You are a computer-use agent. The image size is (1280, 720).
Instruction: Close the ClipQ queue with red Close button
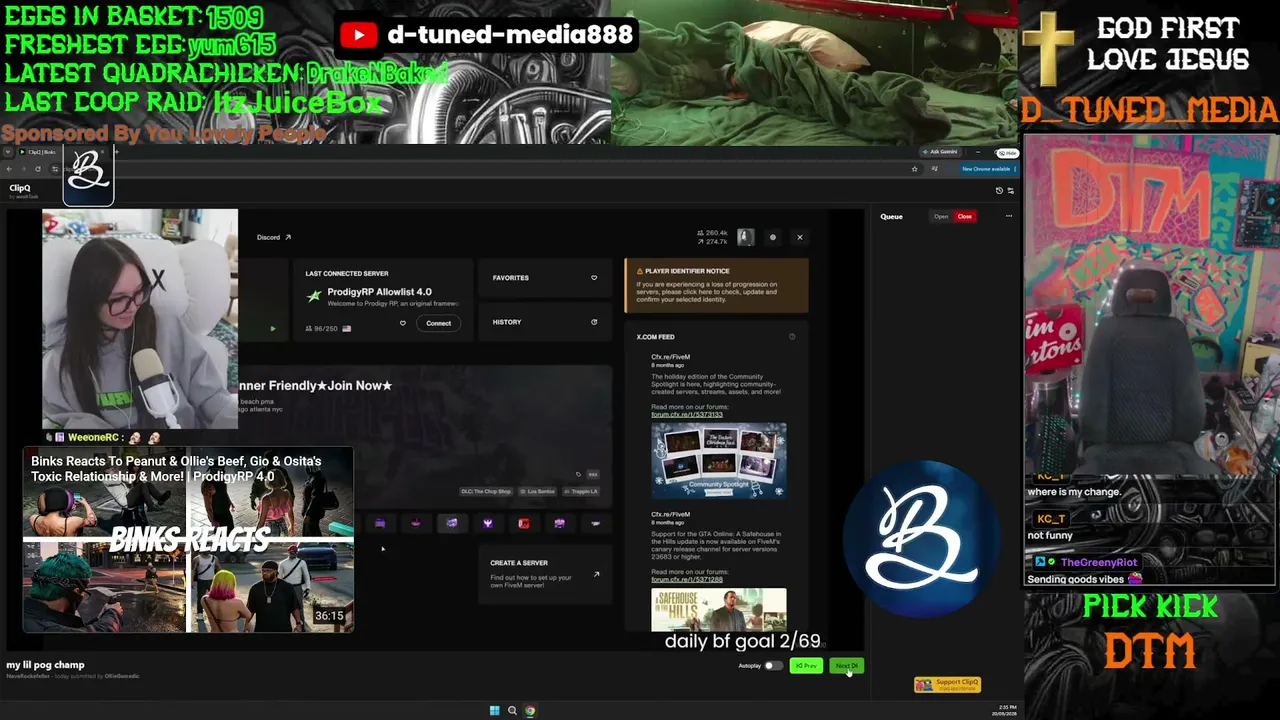coord(965,216)
